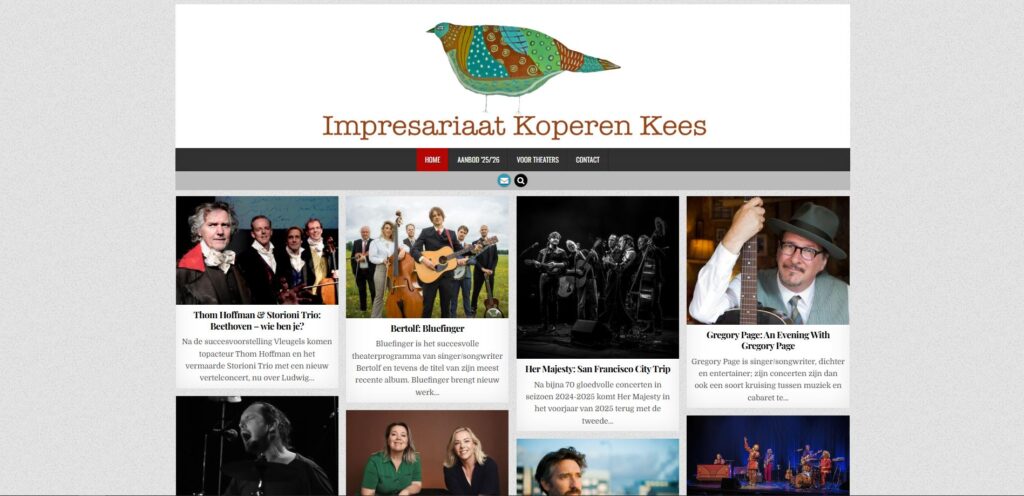Select the Home menu item
Viewport: 1024px width, 496px height.
click(432, 160)
